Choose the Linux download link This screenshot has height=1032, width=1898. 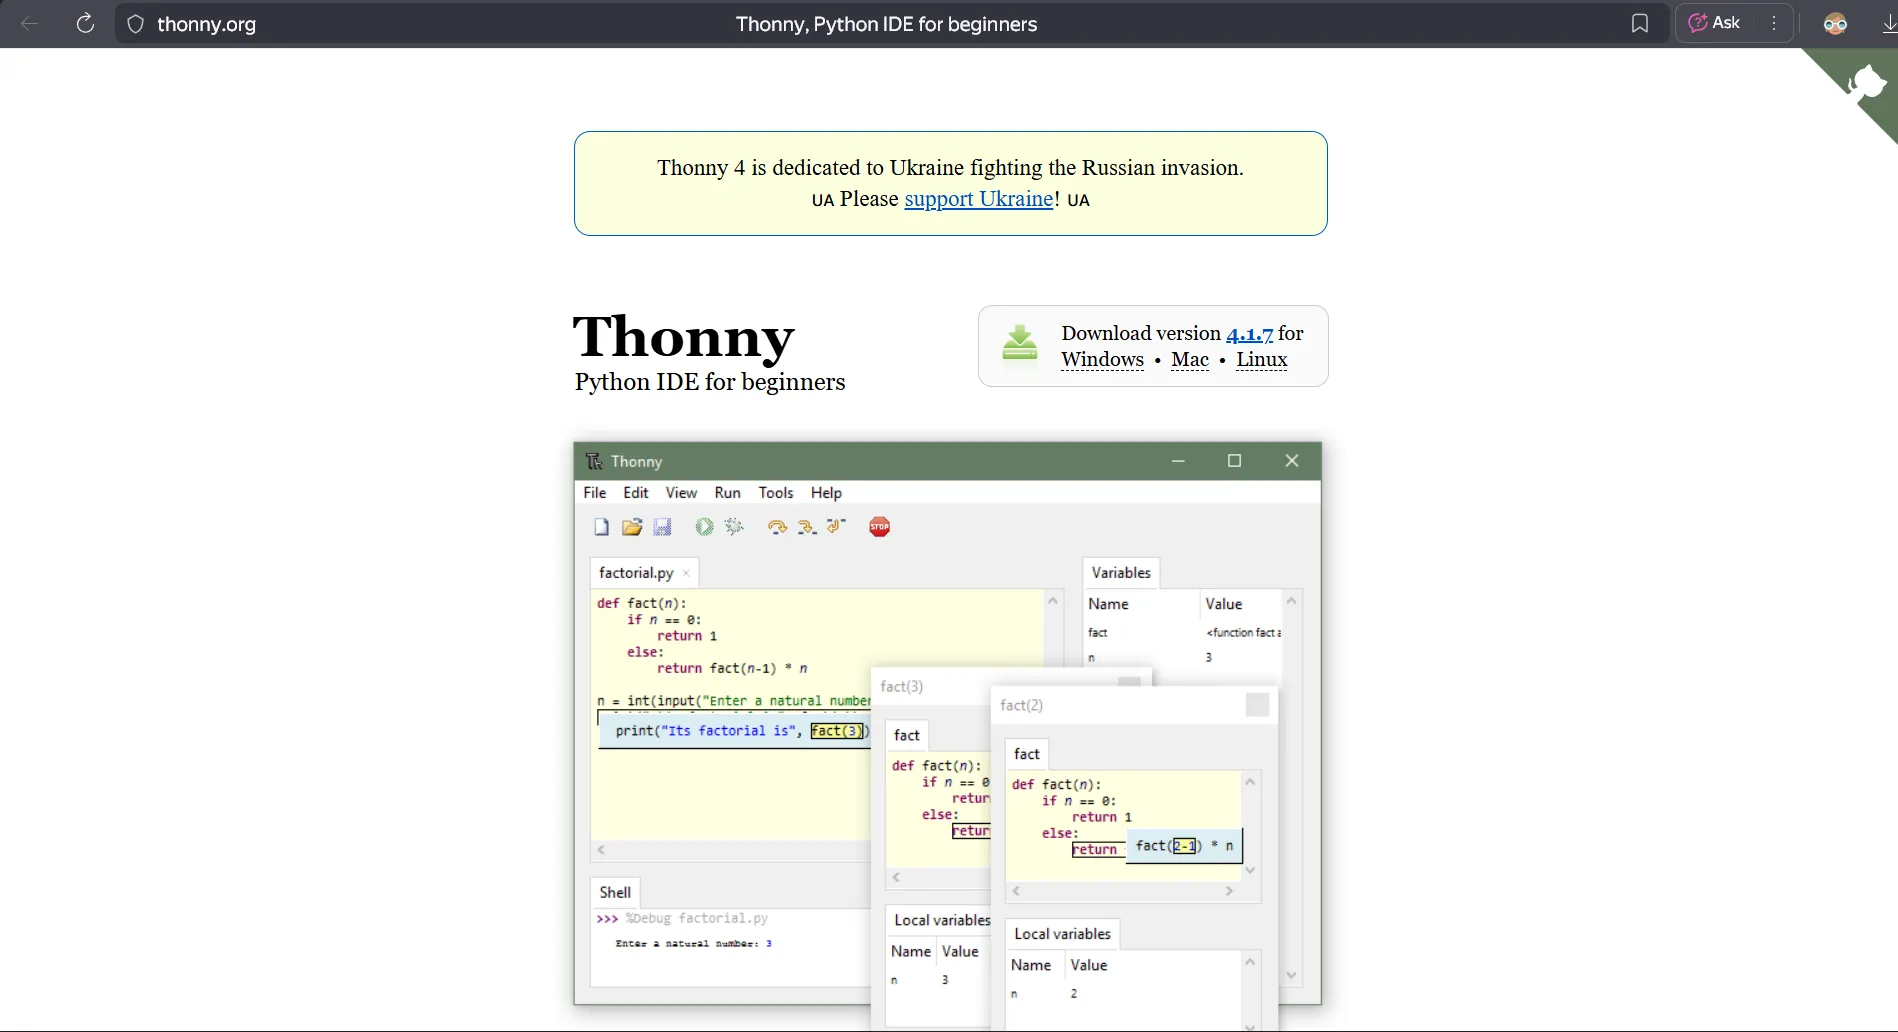[1262, 360]
